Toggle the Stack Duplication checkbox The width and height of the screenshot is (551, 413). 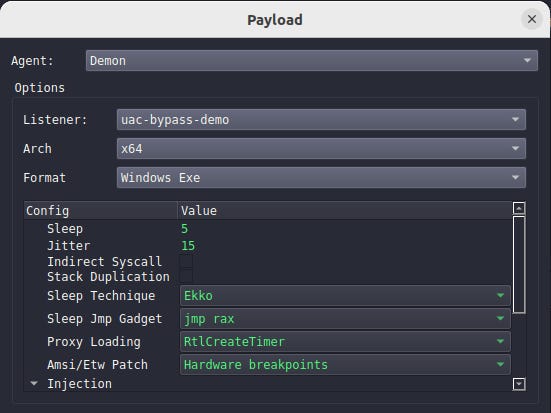[186, 277]
